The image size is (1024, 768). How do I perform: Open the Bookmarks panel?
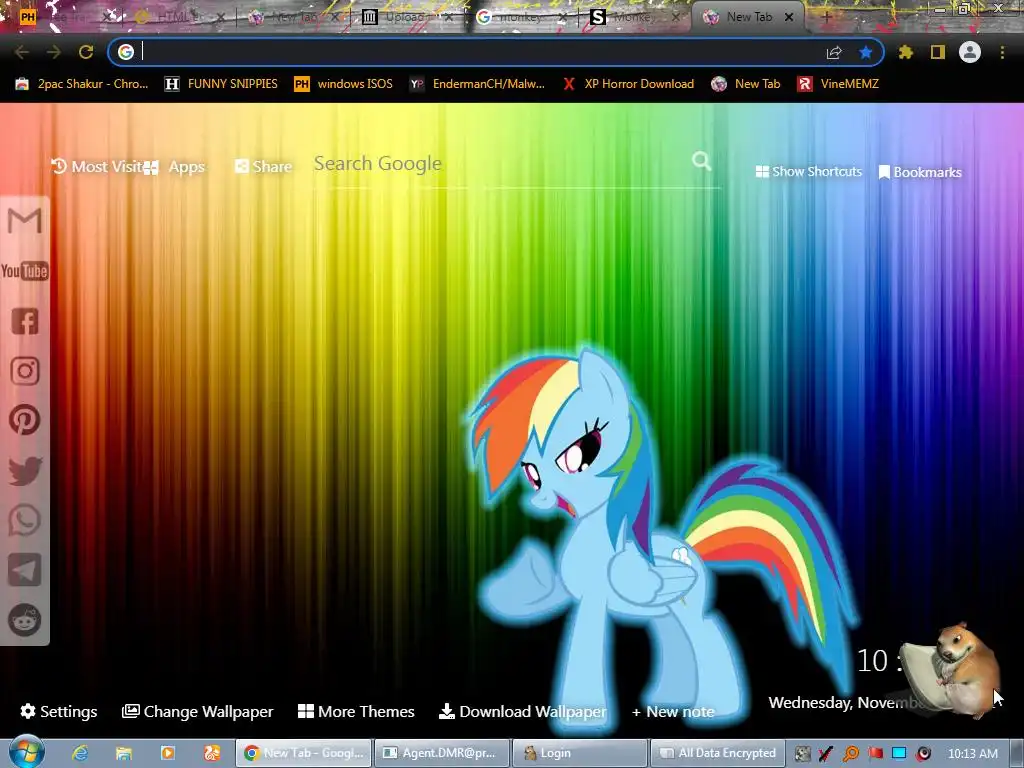point(920,172)
